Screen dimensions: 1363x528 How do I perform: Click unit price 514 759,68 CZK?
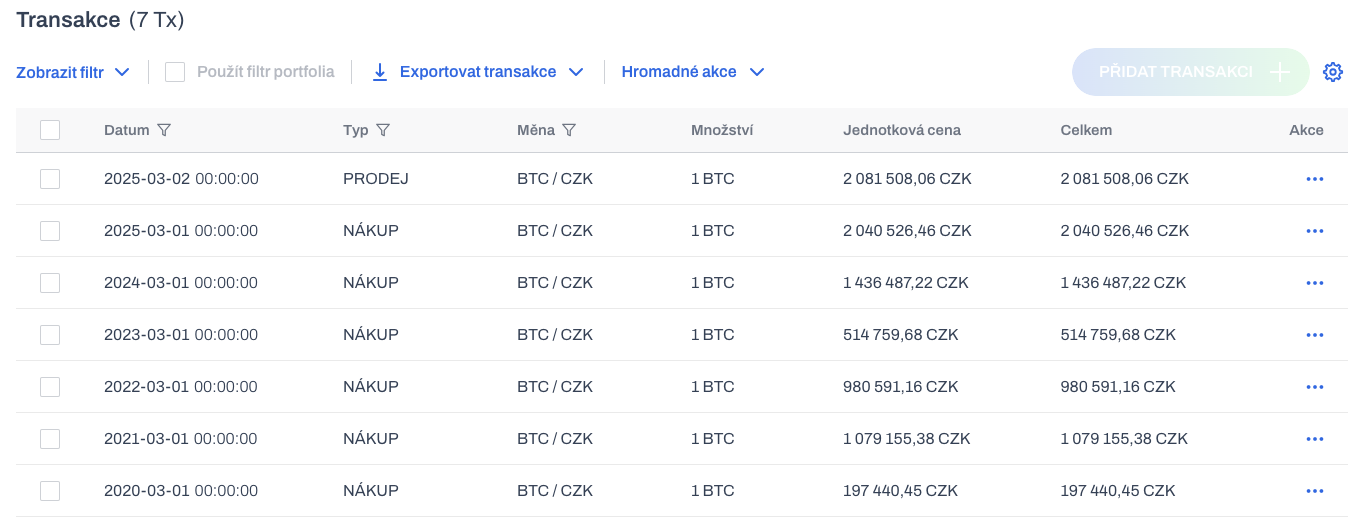[901, 335]
